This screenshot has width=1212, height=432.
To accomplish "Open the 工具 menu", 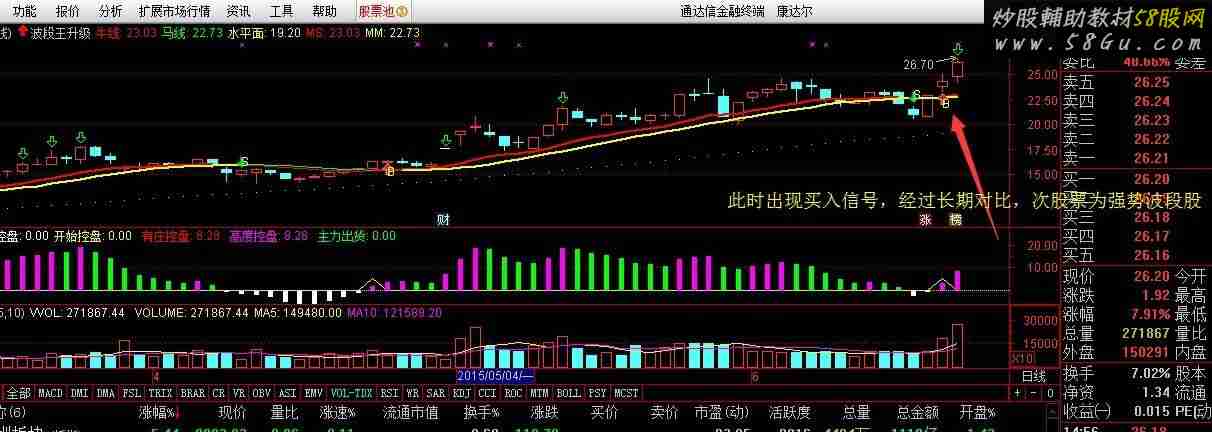I will pyautogui.click(x=282, y=11).
